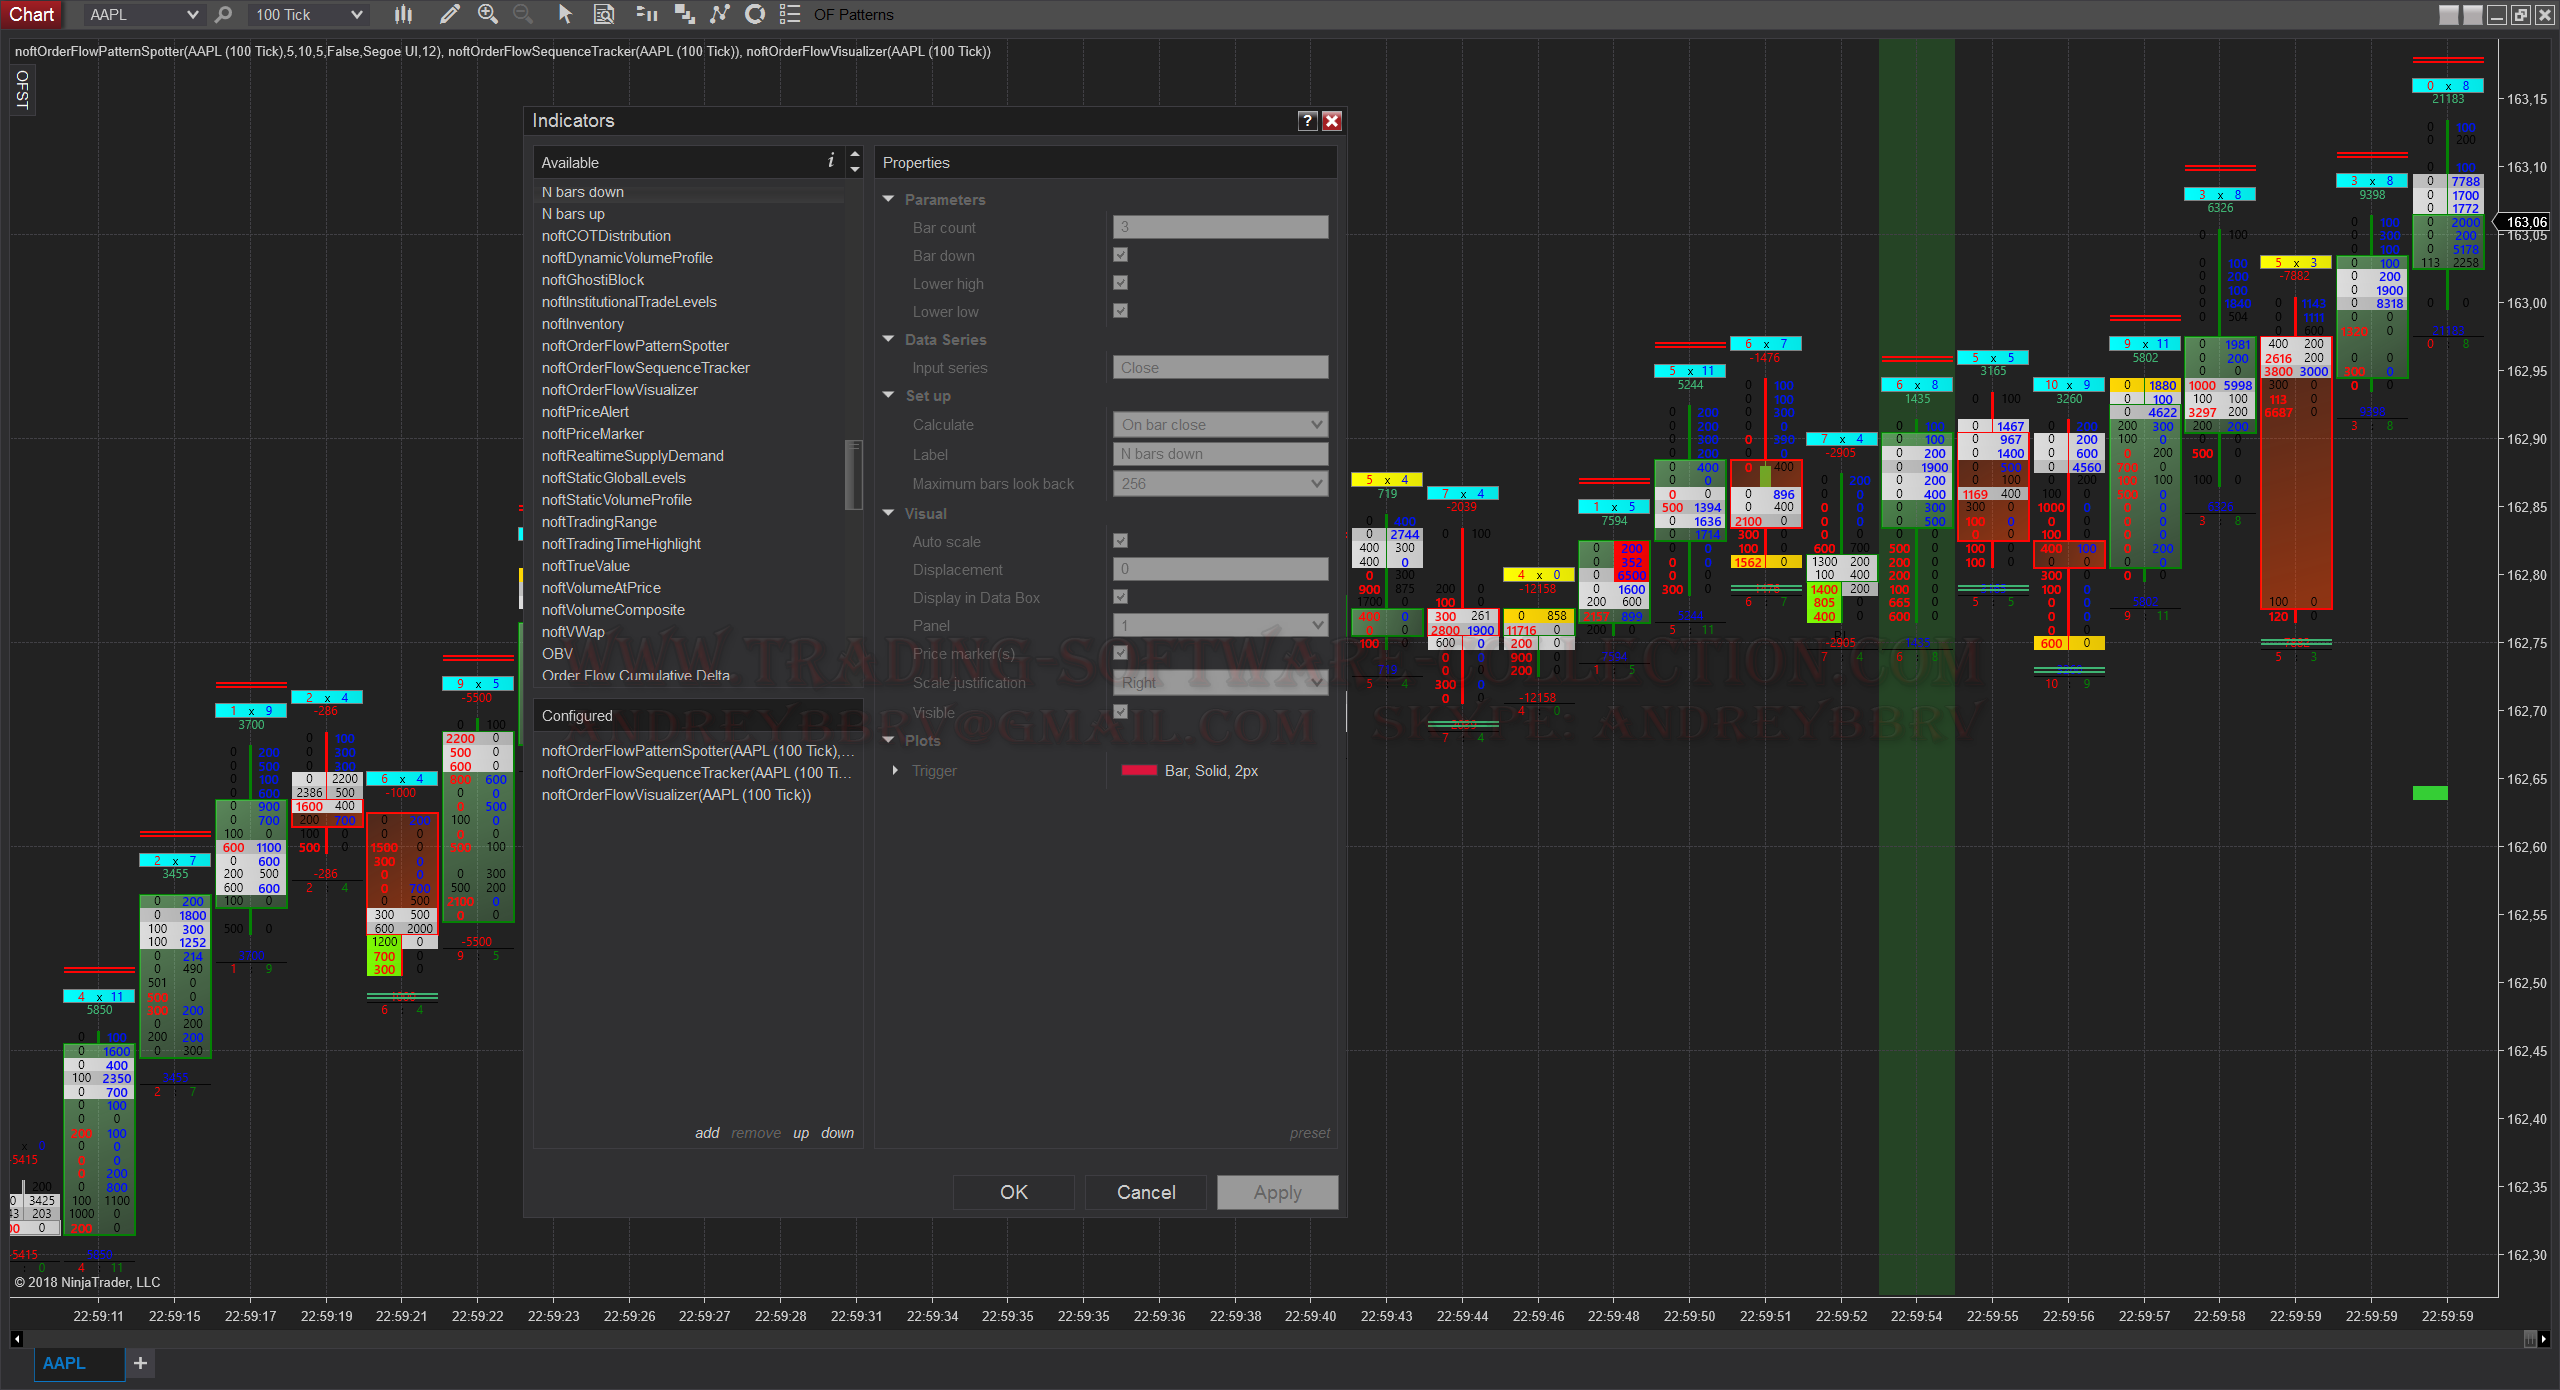Image resolution: width=2560 pixels, height=1390 pixels.
Task: Expand the Trigger plot row
Action: coord(895,770)
